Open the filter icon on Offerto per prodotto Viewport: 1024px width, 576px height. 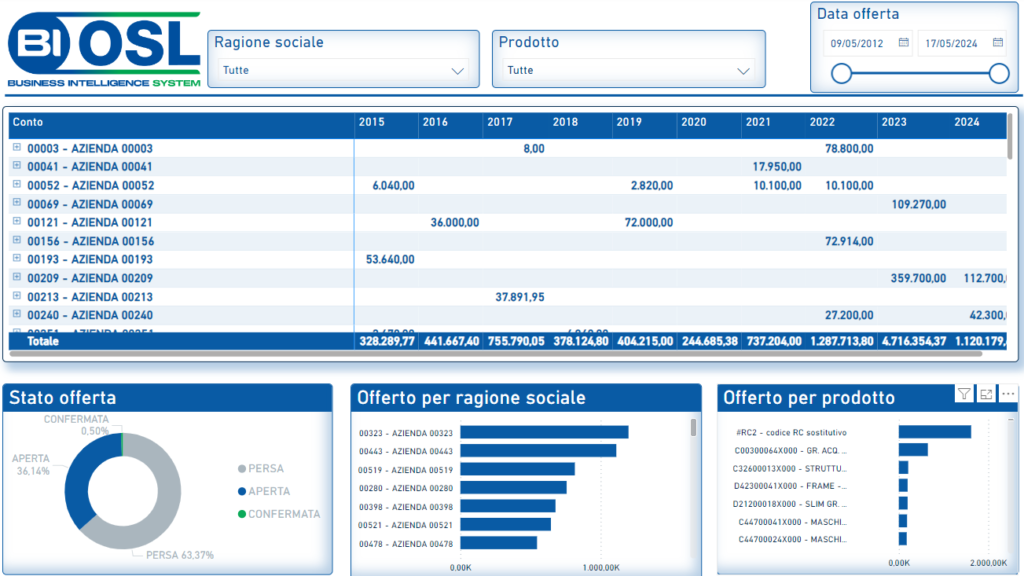tap(963, 394)
